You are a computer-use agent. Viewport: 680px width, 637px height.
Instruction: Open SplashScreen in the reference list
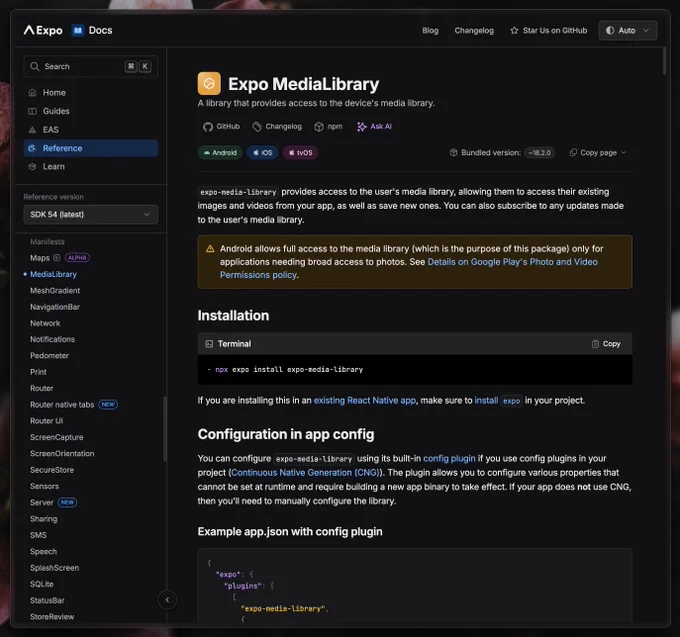point(55,568)
